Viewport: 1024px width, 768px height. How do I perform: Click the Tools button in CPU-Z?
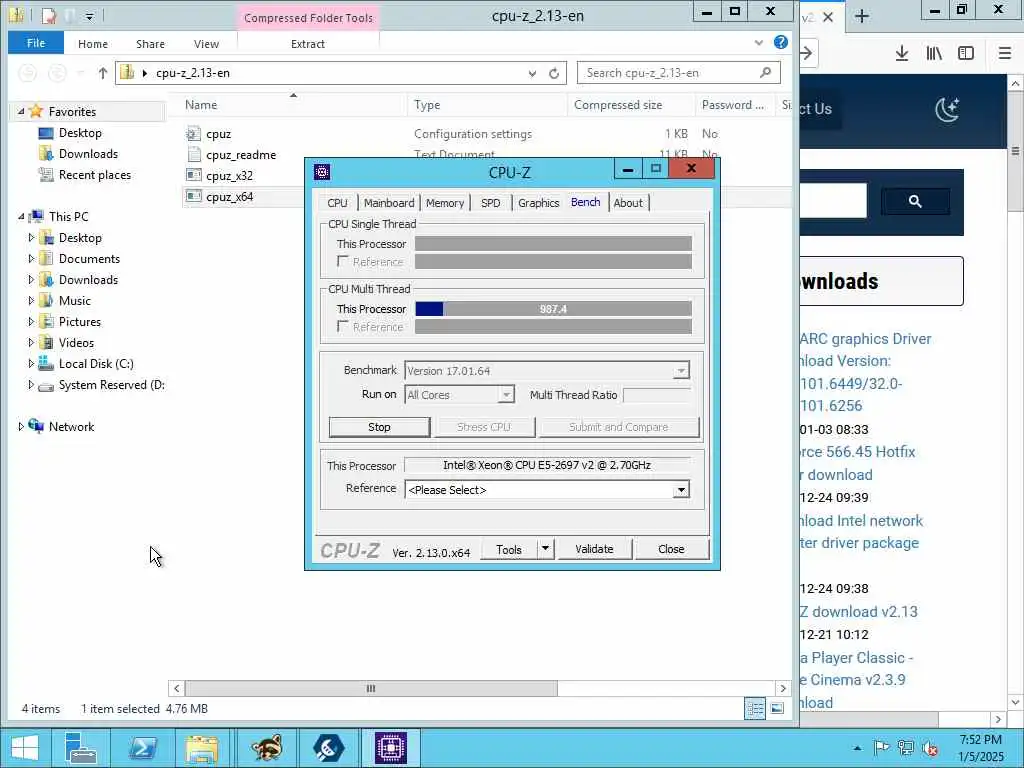click(509, 549)
